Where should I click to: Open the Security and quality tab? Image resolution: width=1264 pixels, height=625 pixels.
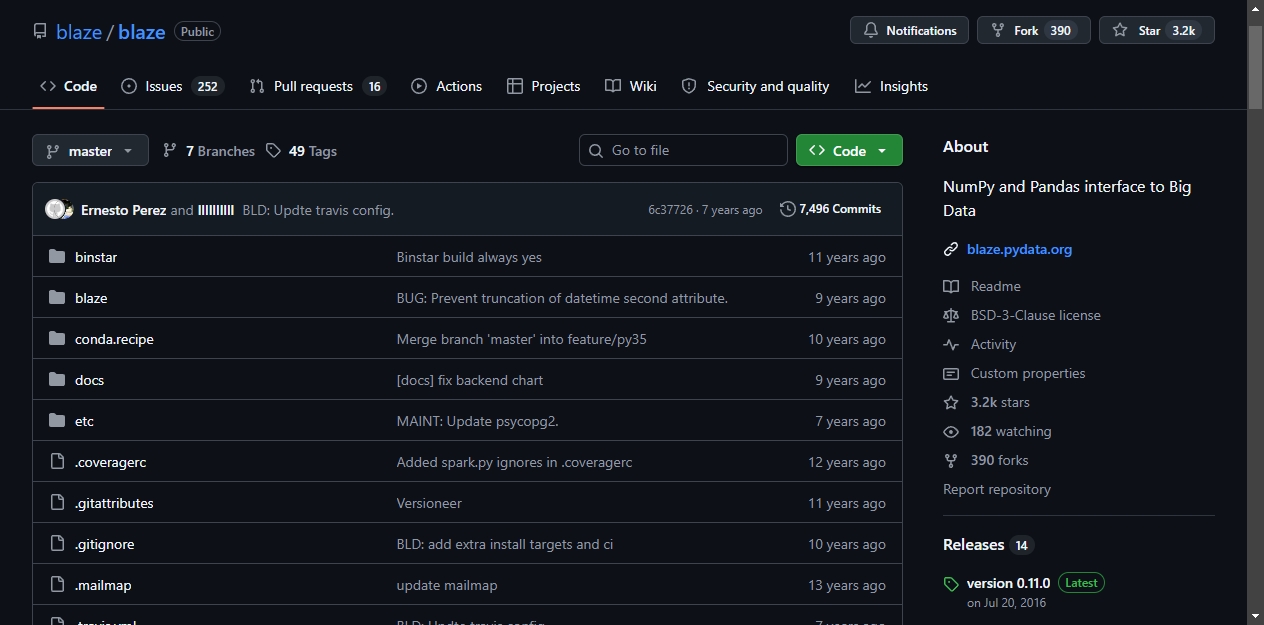coord(755,86)
